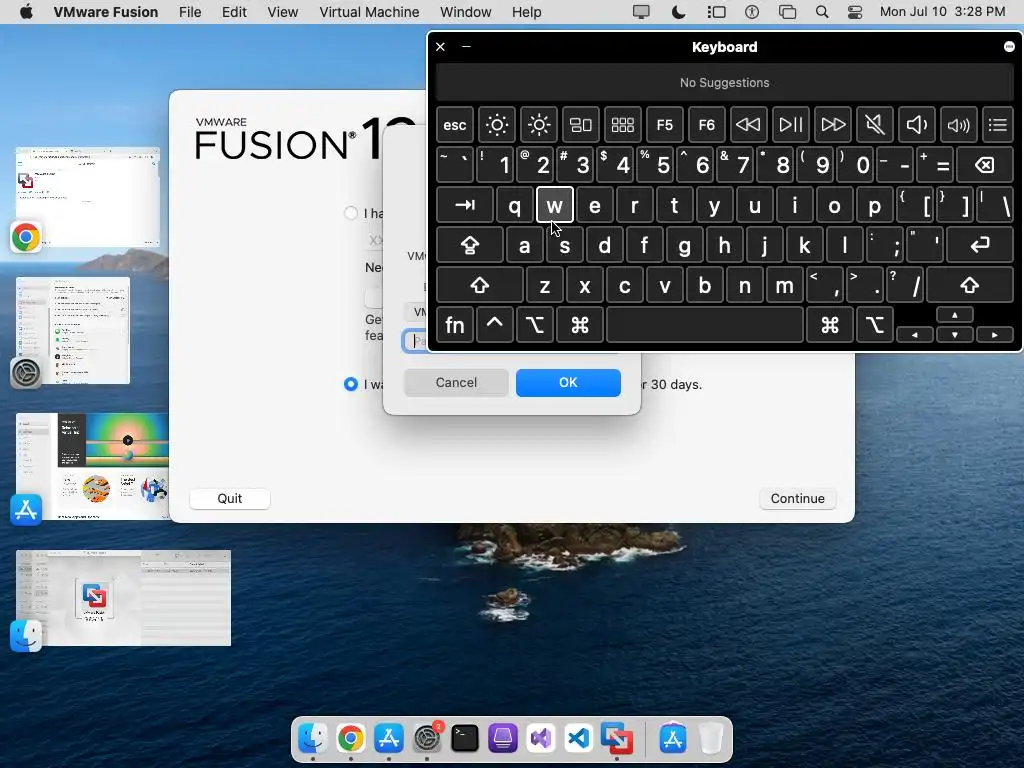Open Control Center in menu bar
Screen dimensions: 1024x768
pos(855,12)
